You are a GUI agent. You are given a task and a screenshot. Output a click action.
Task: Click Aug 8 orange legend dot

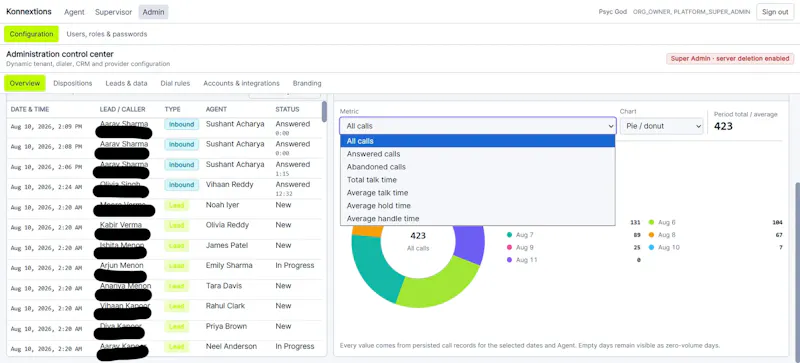[x=652, y=235]
